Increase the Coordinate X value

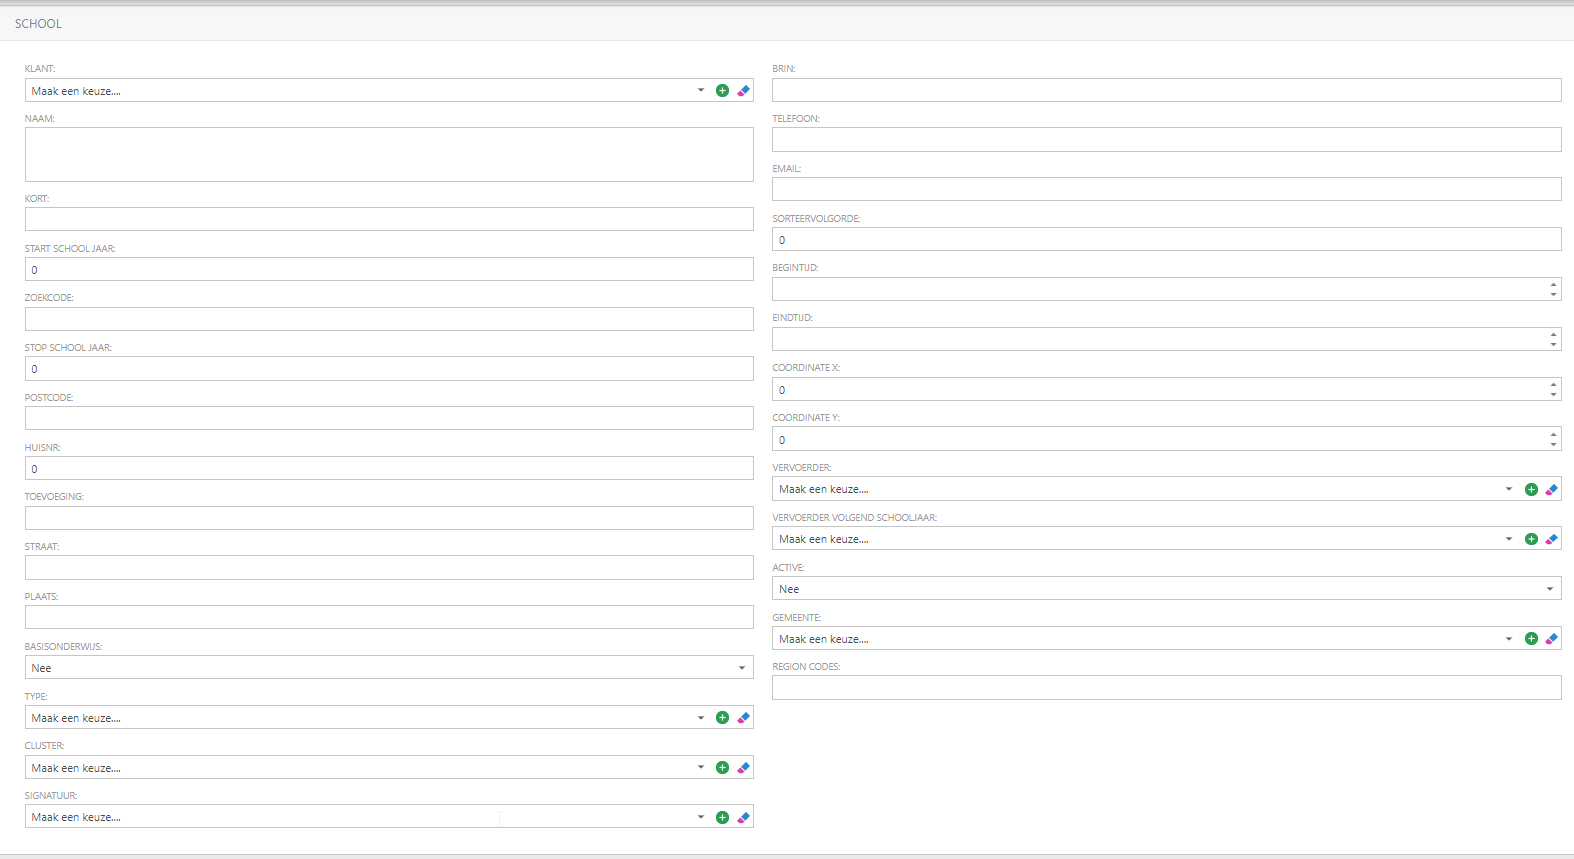[x=1553, y=384]
